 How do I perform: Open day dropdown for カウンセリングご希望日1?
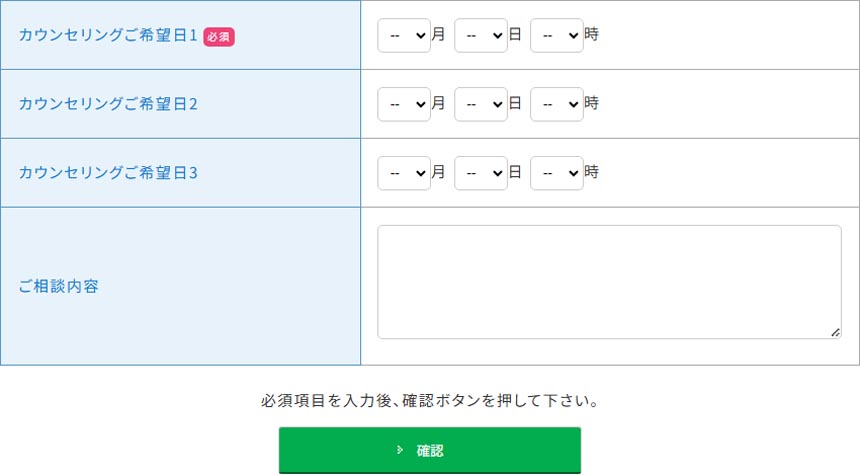pyautogui.click(x=480, y=35)
